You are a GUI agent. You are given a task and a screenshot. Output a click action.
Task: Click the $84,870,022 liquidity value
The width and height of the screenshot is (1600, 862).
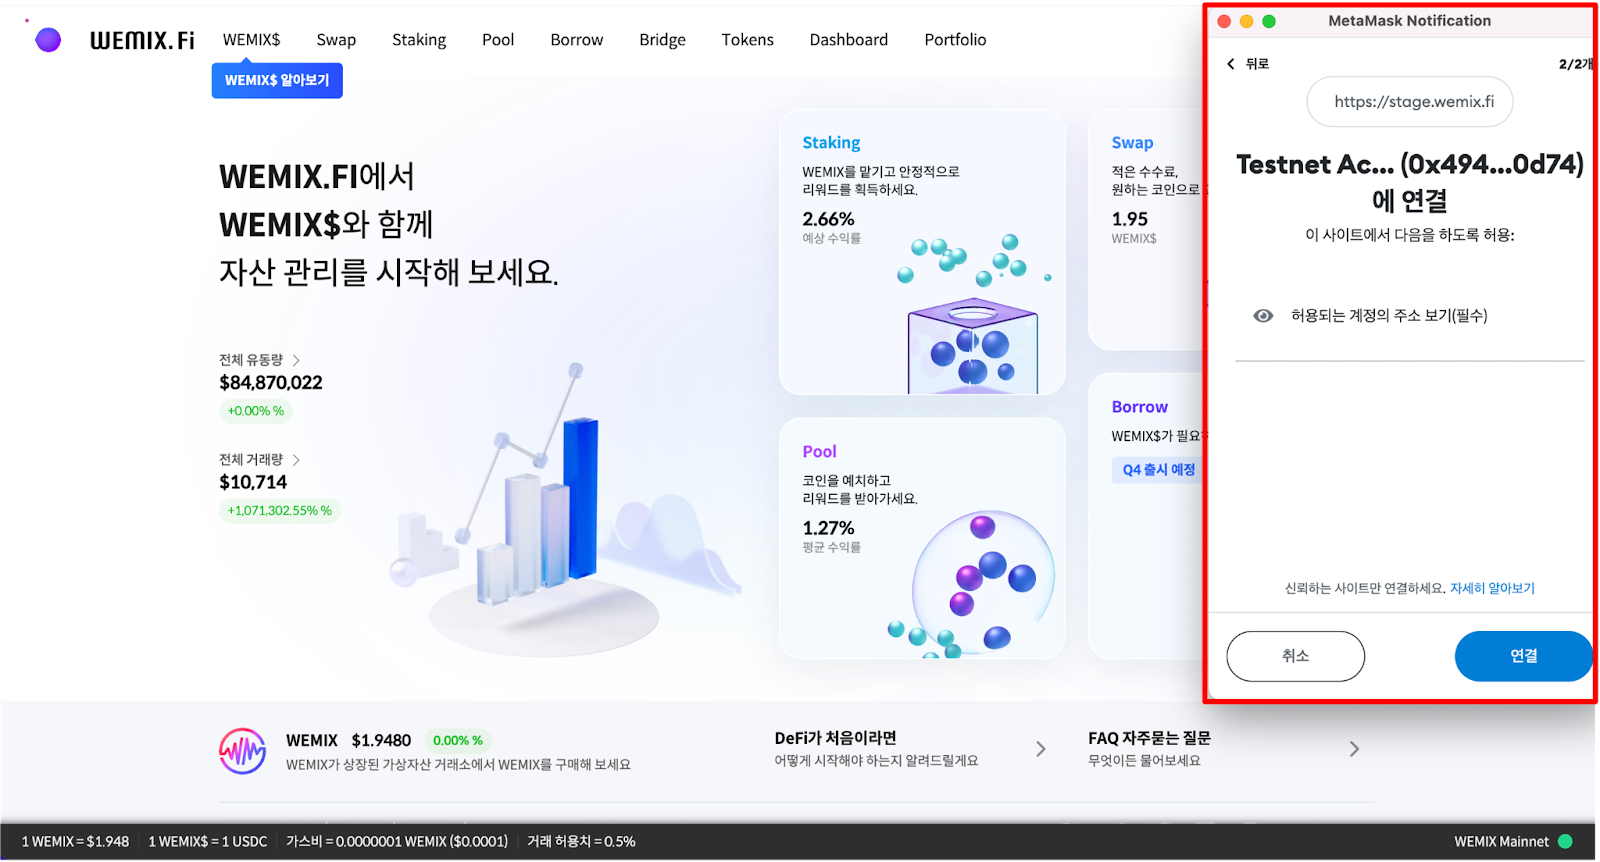click(271, 383)
